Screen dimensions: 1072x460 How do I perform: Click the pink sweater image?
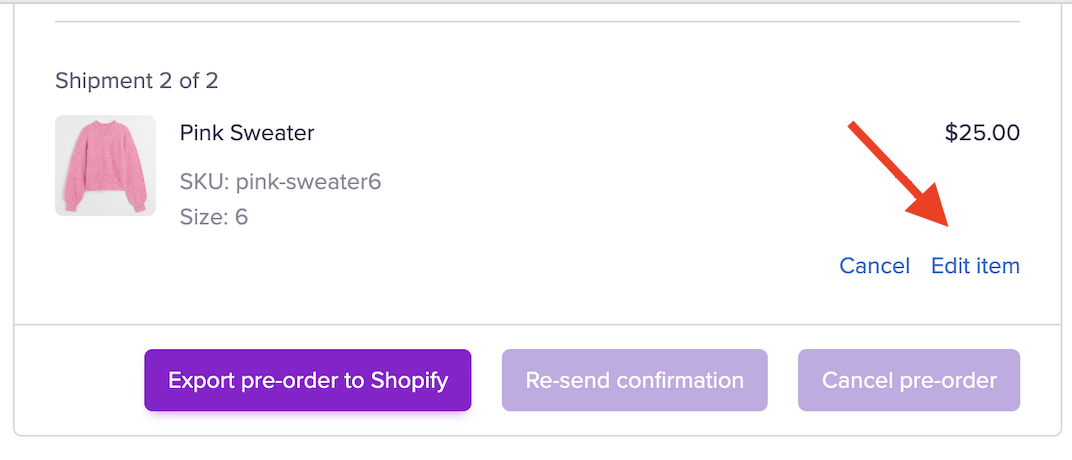[x=105, y=165]
